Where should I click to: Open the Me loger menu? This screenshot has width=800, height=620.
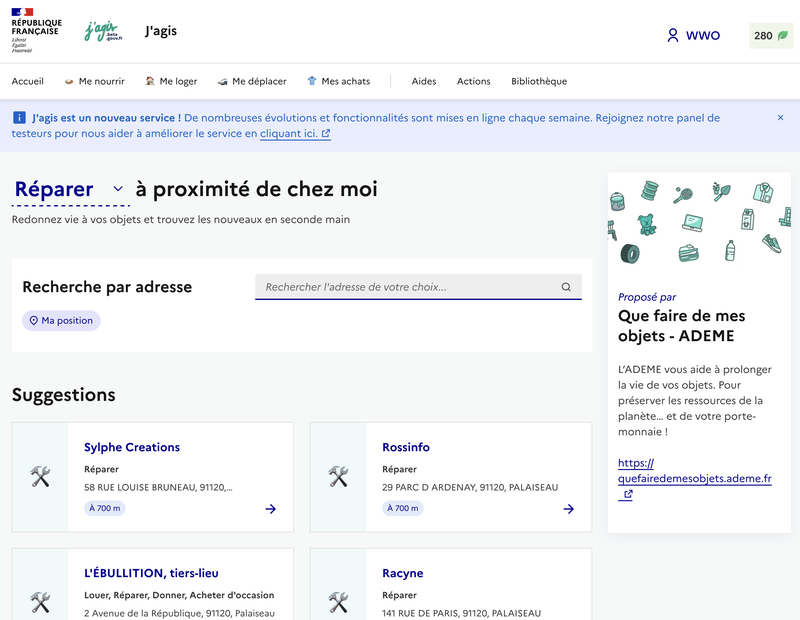point(171,81)
